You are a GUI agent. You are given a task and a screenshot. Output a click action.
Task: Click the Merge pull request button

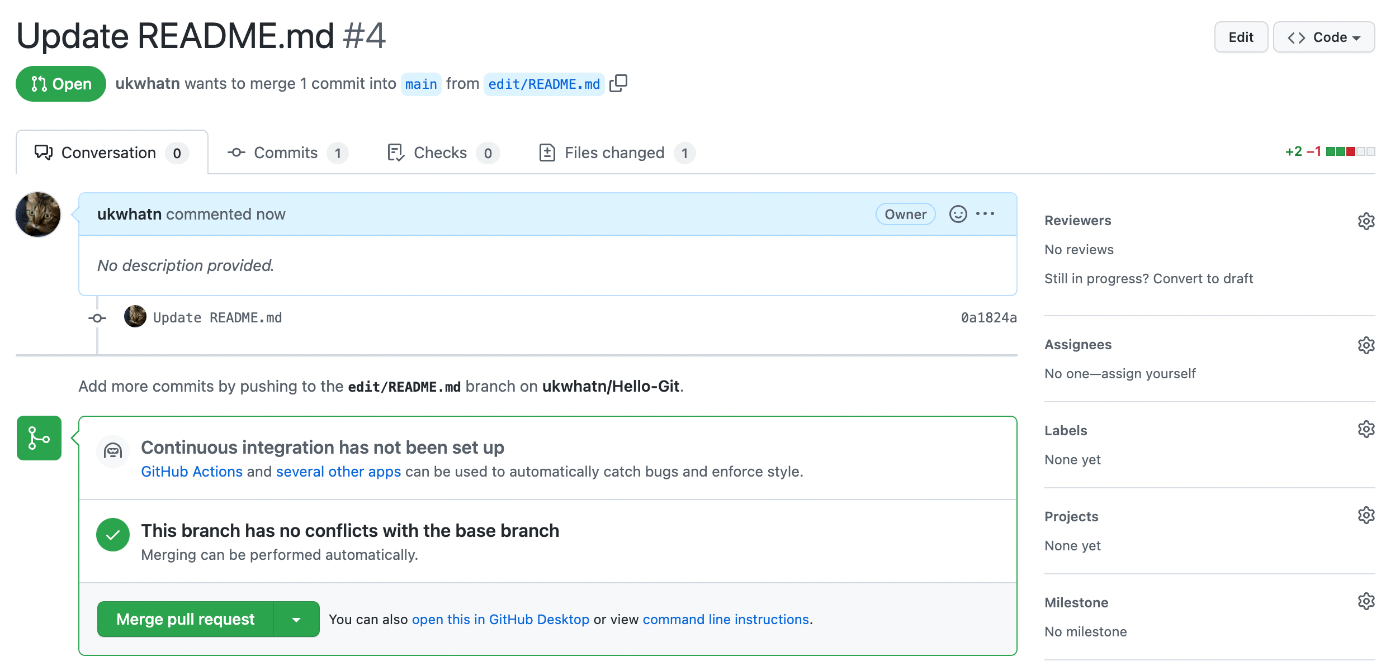tap(184, 619)
